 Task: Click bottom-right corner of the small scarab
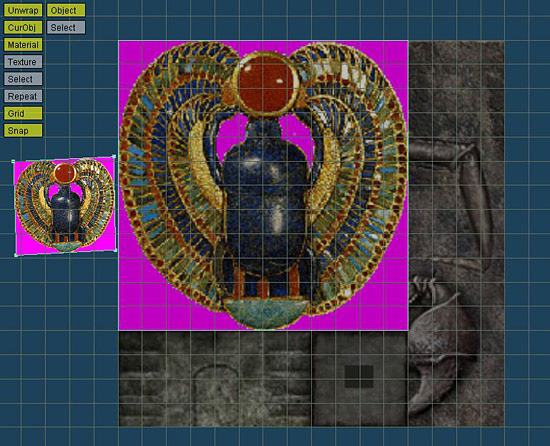click(116, 250)
